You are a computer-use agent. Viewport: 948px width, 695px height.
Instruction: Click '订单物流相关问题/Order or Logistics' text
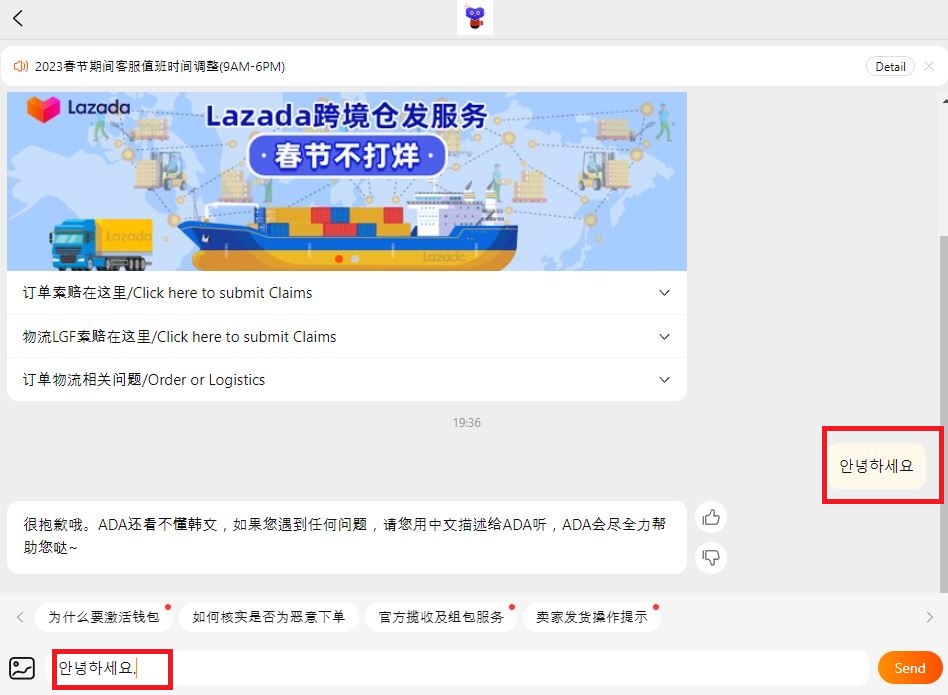coord(144,380)
